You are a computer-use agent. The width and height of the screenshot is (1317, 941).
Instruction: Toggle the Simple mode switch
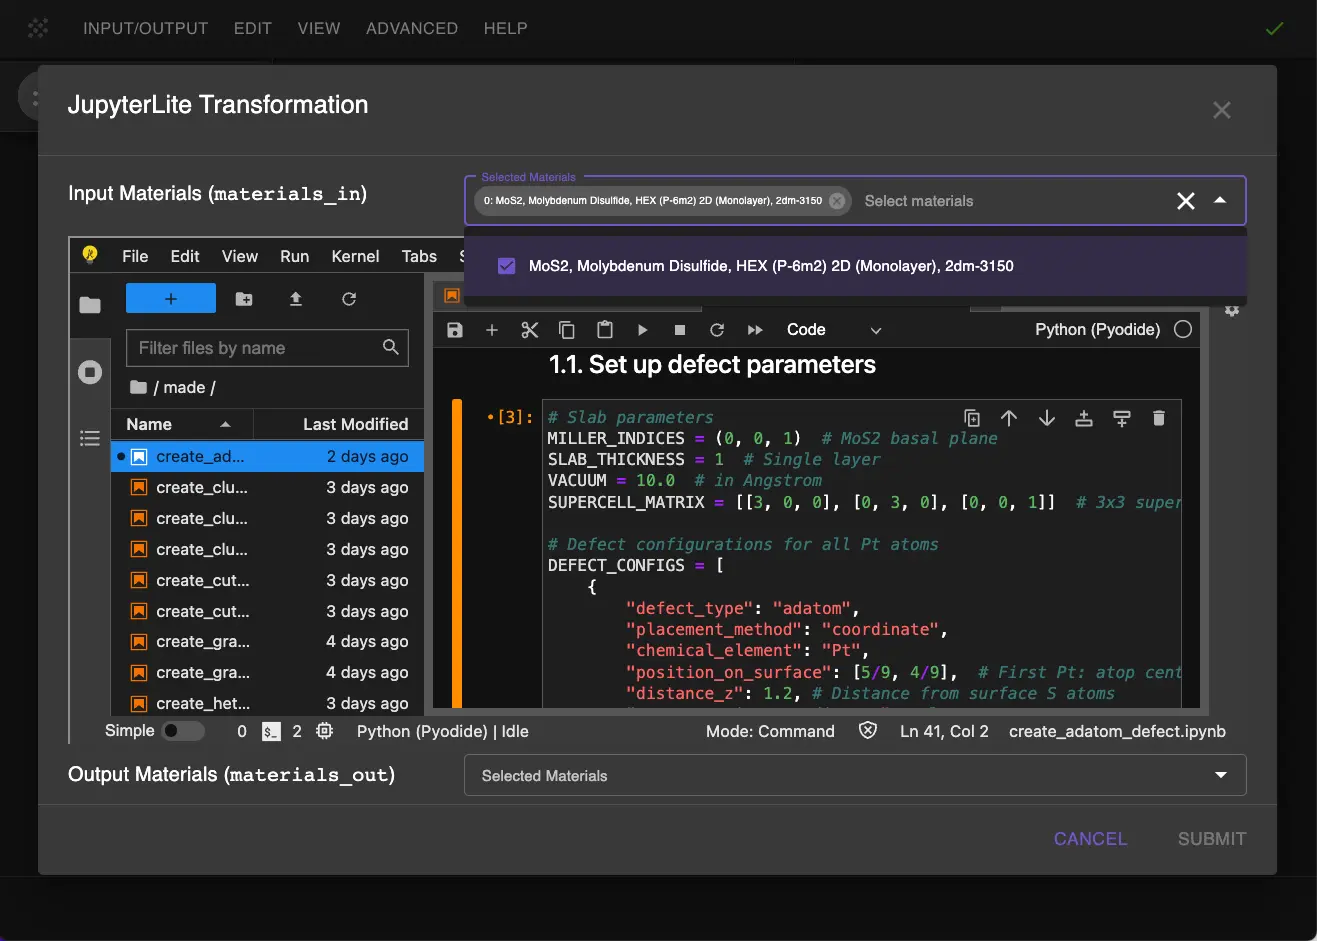tap(183, 731)
